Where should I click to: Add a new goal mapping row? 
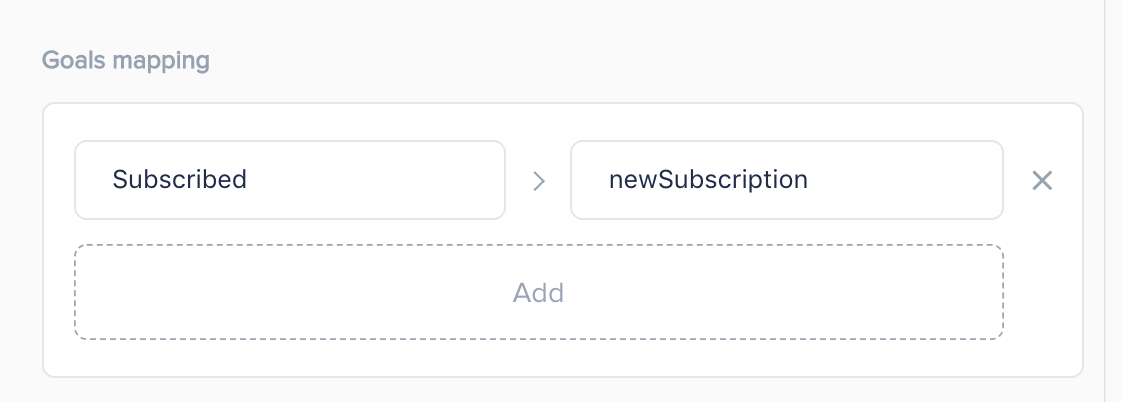[x=538, y=292]
